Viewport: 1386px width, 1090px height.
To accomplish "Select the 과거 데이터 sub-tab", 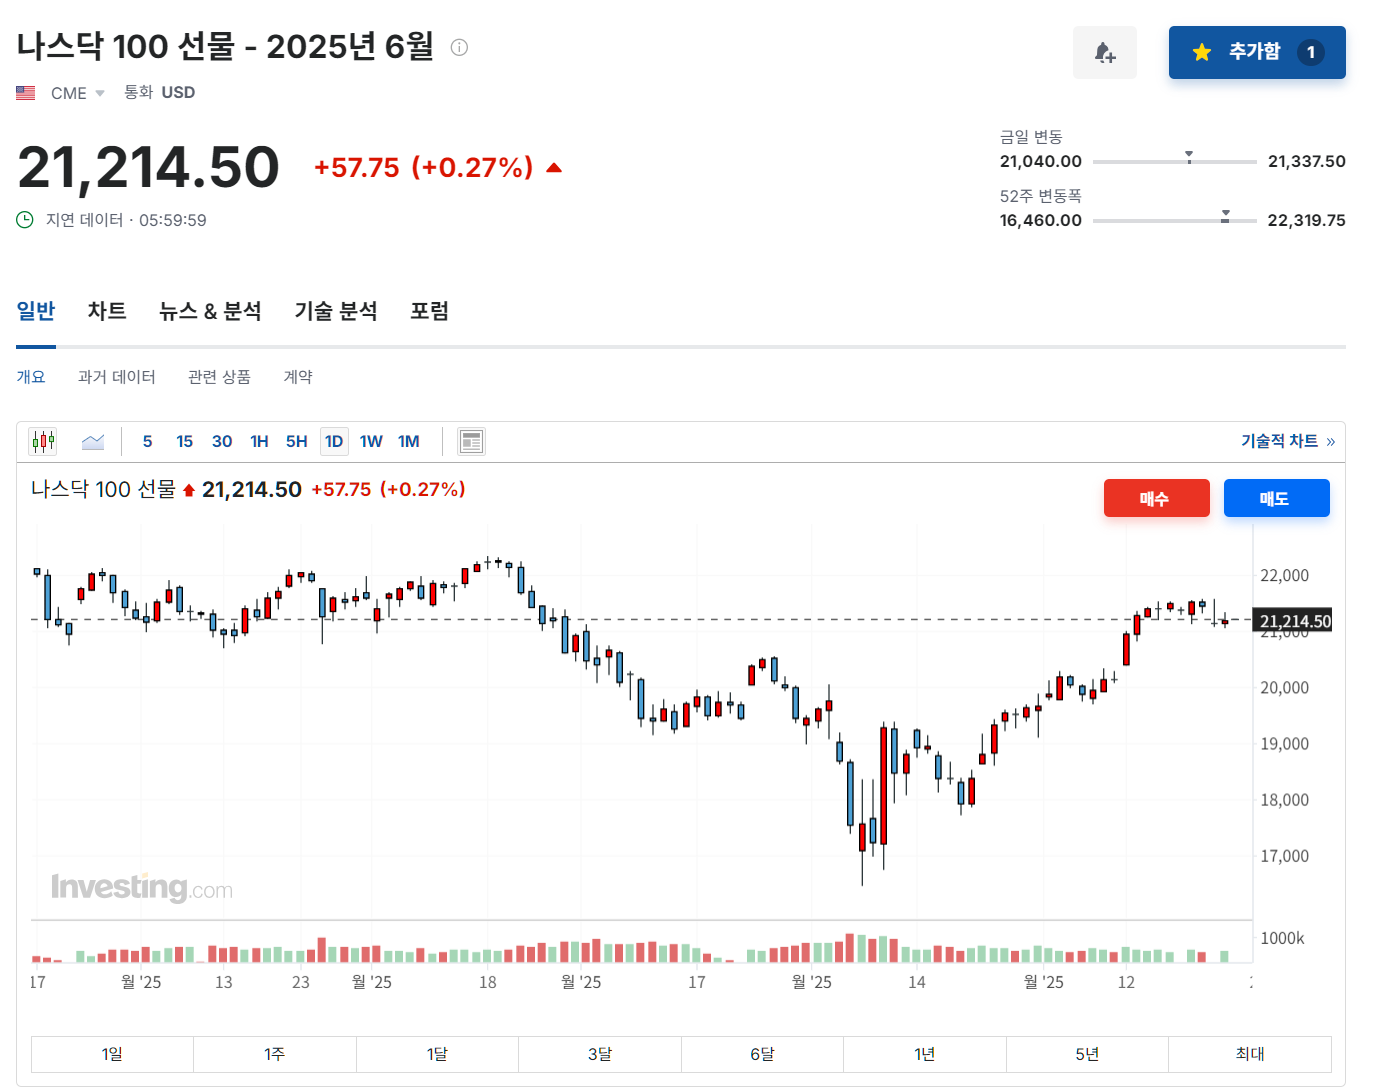I will tap(116, 376).
